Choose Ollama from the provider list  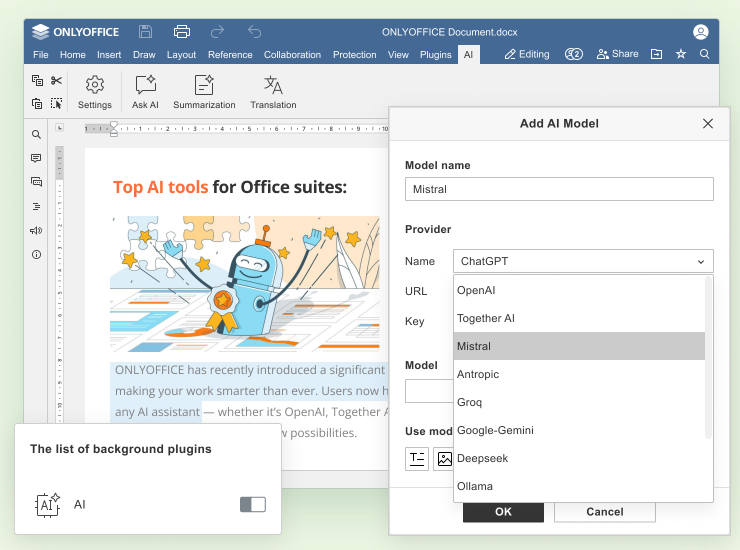tap(579, 486)
